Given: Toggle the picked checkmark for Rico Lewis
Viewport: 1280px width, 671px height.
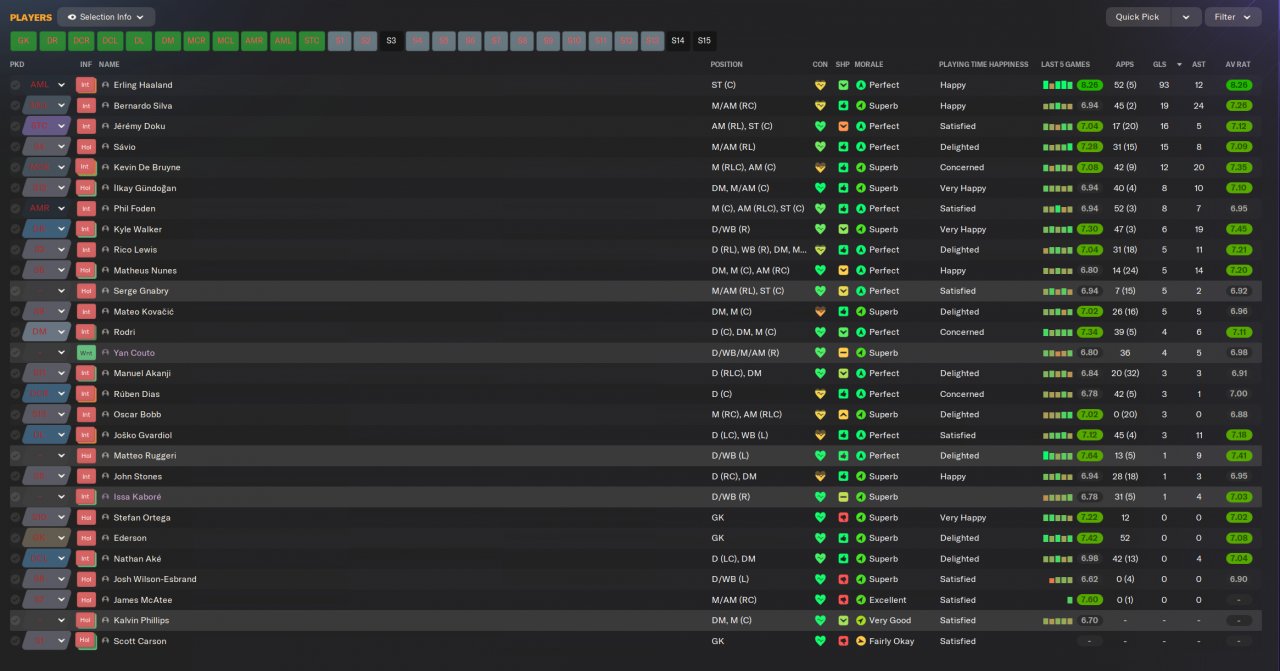Looking at the screenshot, I should (15, 250).
